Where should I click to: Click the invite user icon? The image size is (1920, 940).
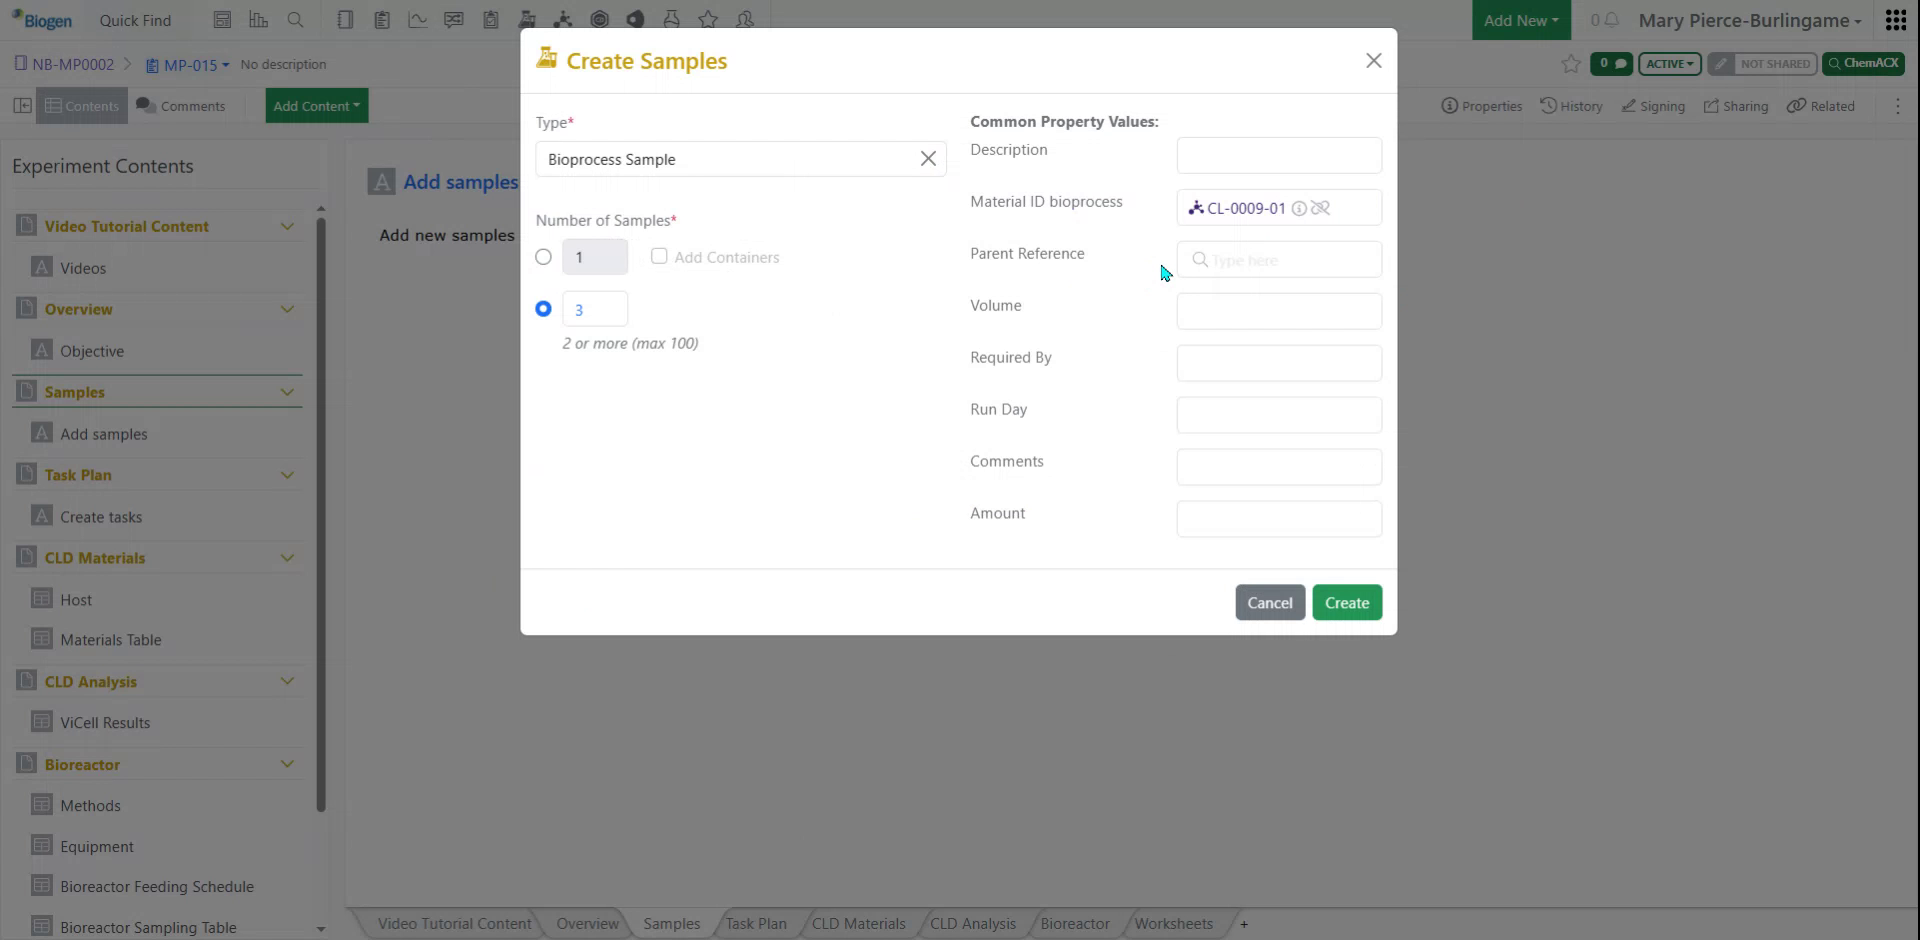[745, 19]
